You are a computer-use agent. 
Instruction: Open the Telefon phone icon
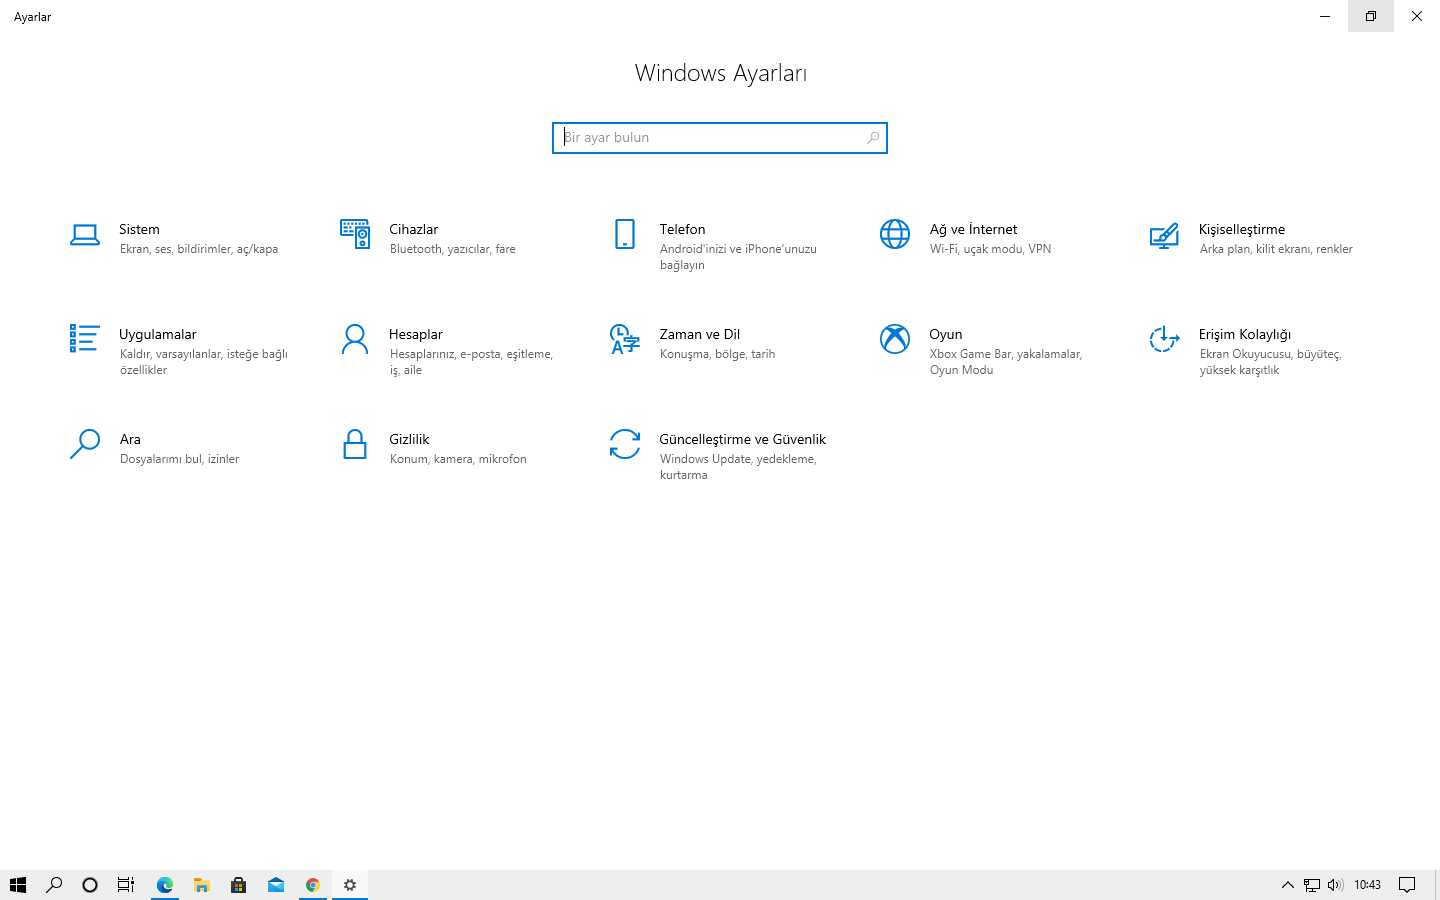pos(625,234)
